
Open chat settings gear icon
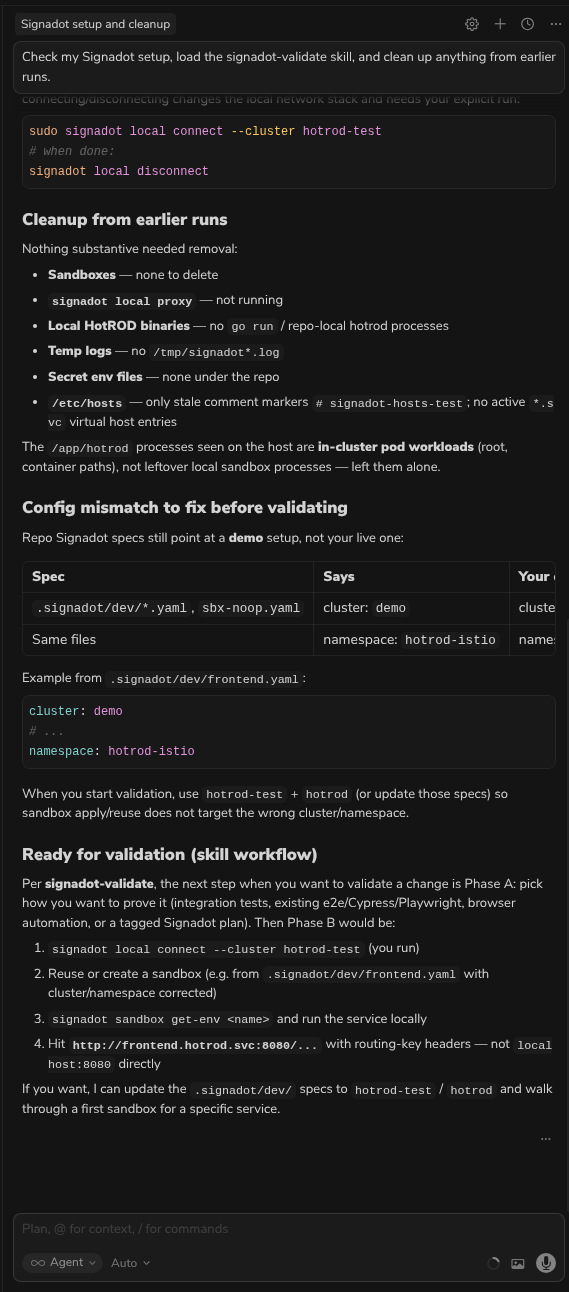(472, 24)
